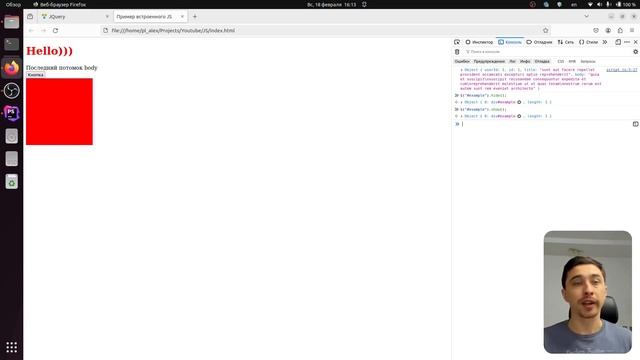The width and height of the screenshot is (640, 360).
Task: Expand the logged userId Object entry
Action: click(462, 70)
